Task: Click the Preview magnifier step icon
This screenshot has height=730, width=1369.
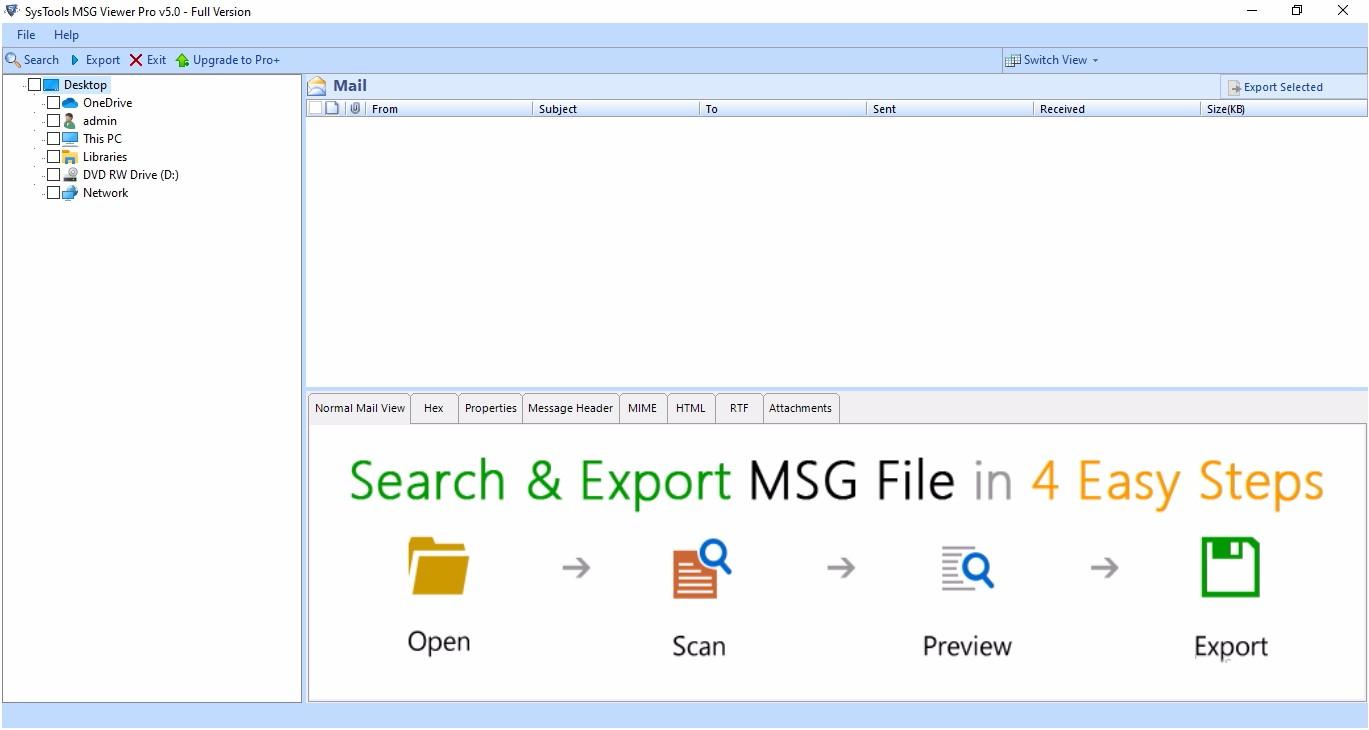Action: click(x=967, y=567)
